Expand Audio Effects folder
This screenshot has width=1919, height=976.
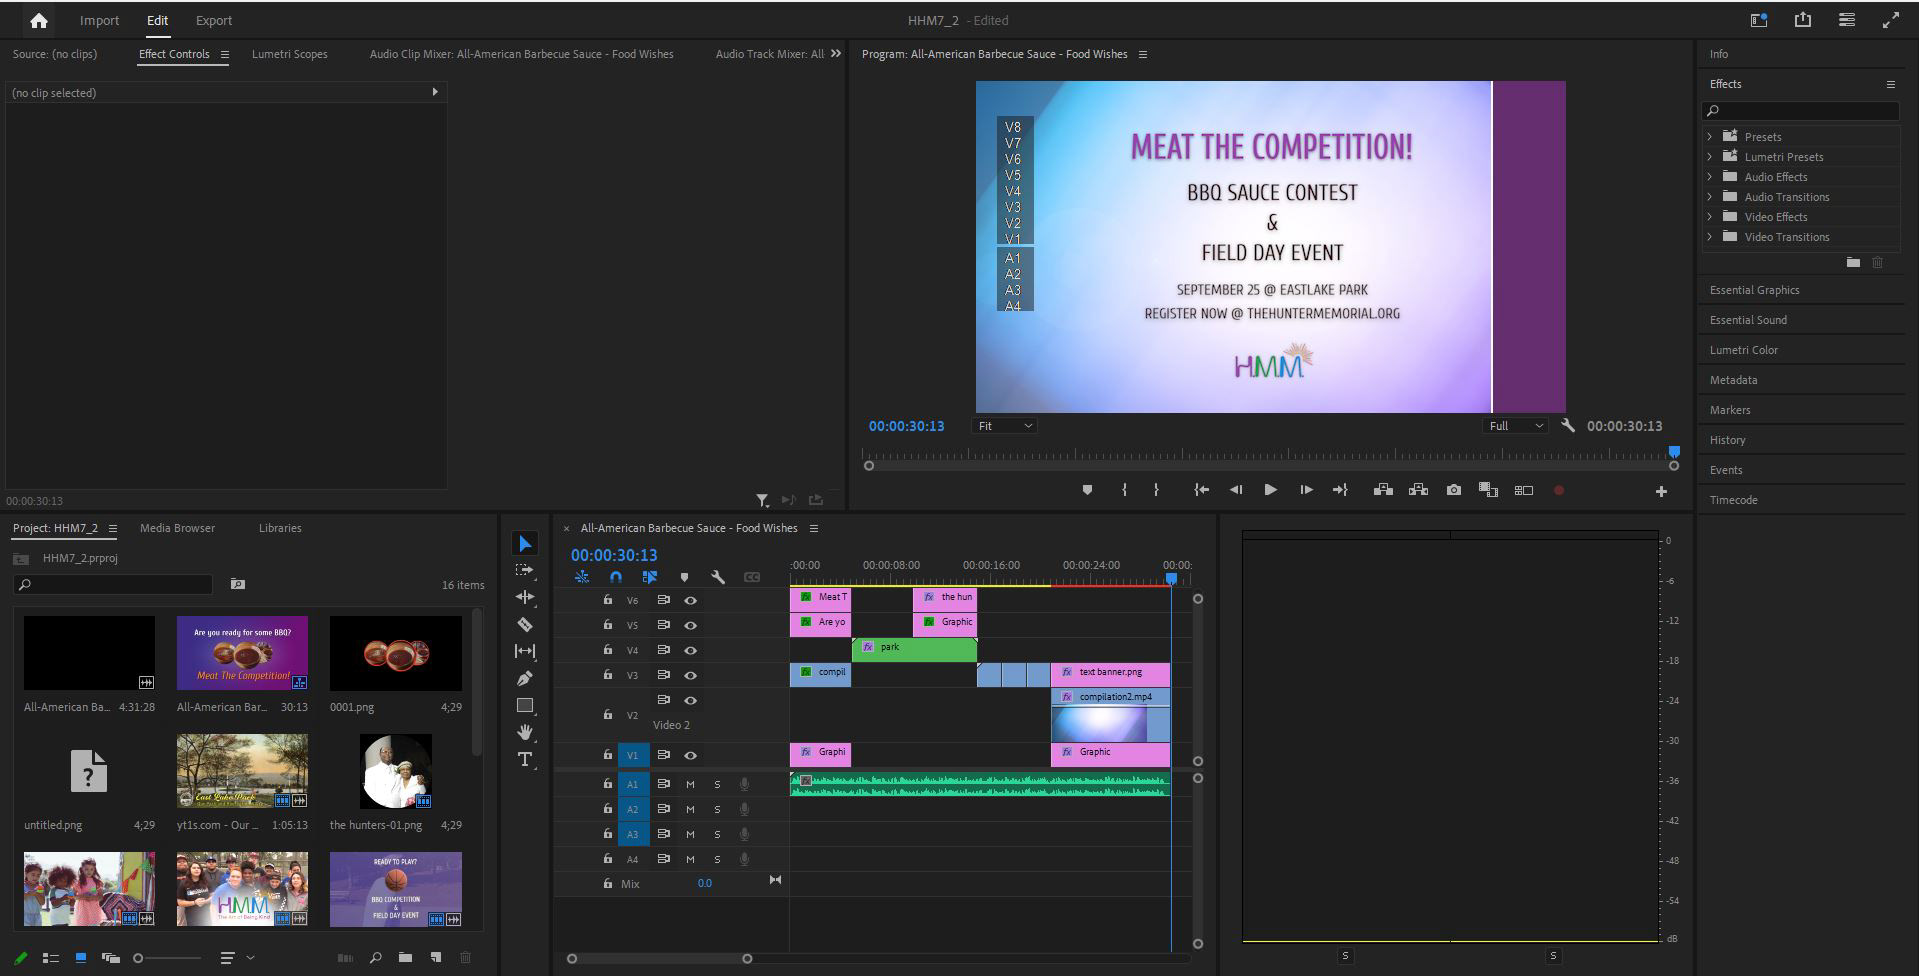pyautogui.click(x=1709, y=176)
